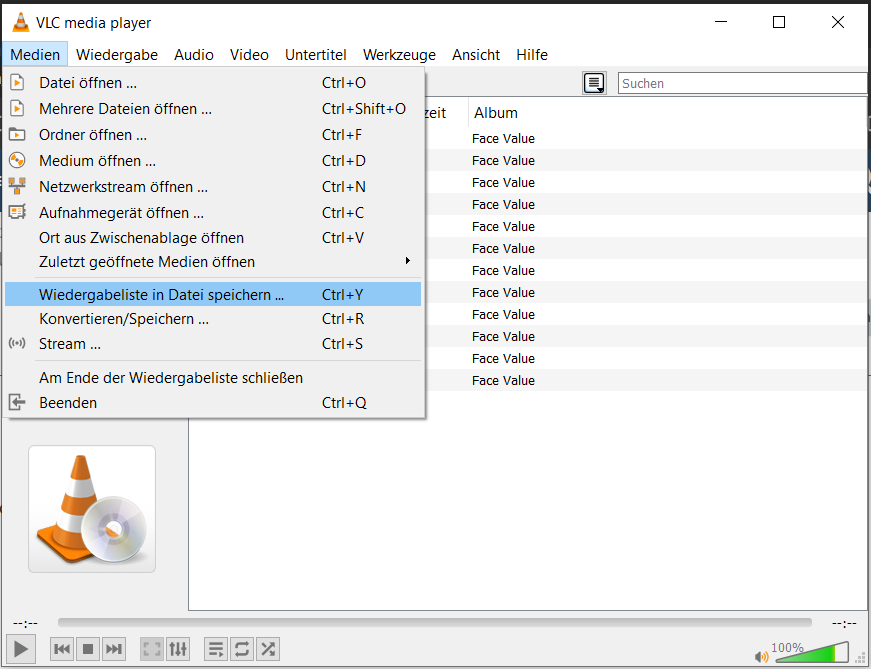Click remaining time label right of seek bar

tap(844, 623)
